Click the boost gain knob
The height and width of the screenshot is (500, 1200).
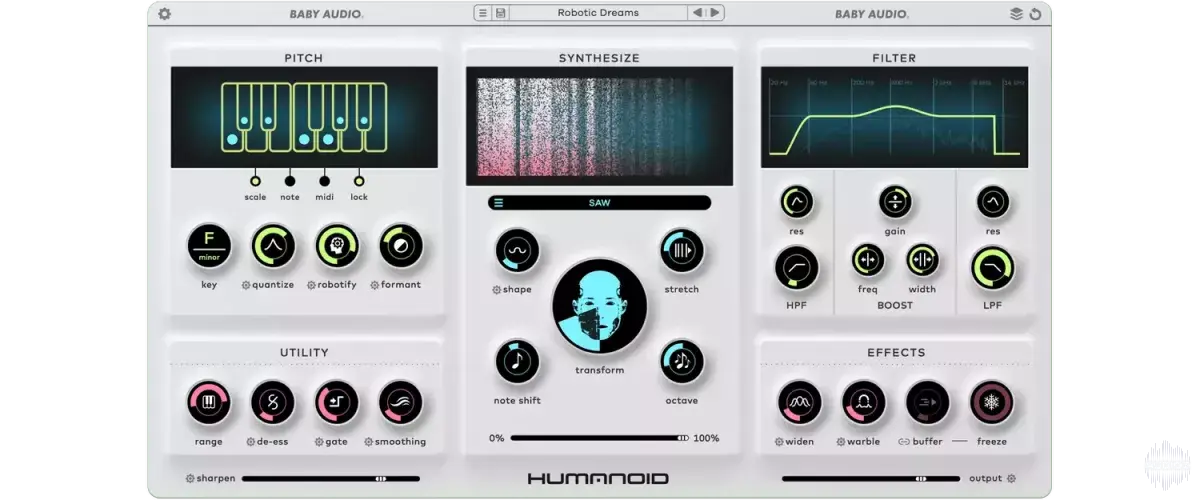(895, 203)
